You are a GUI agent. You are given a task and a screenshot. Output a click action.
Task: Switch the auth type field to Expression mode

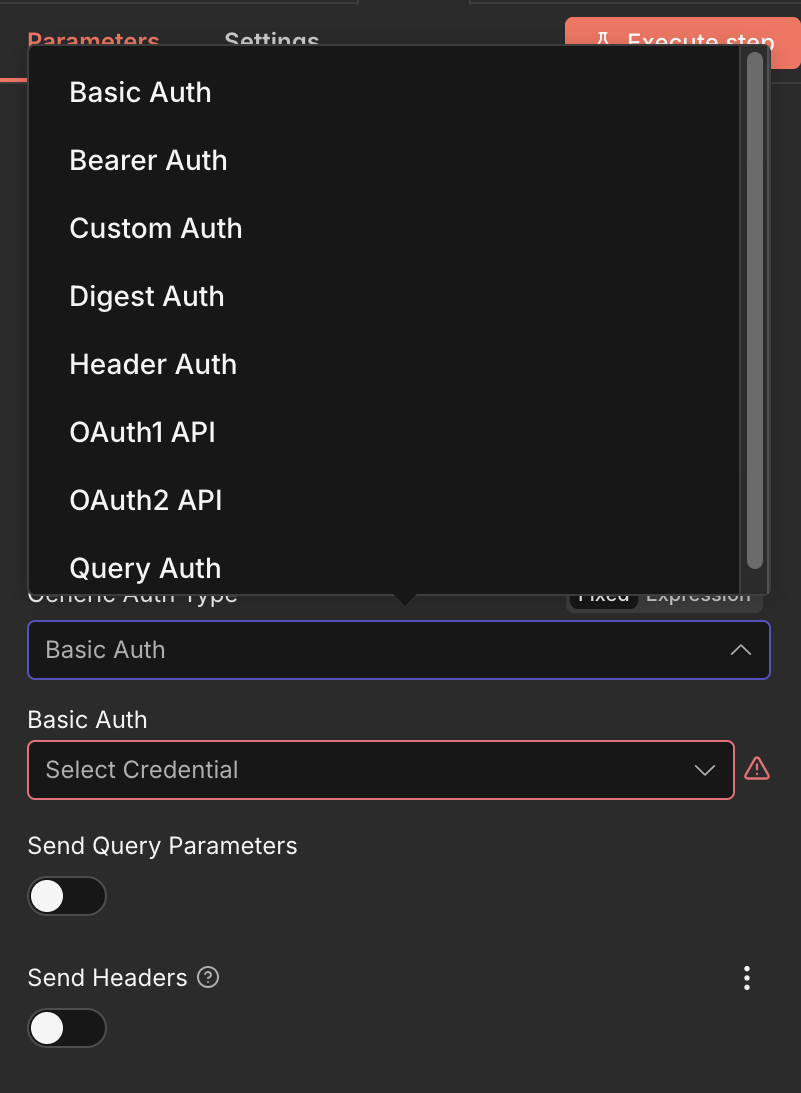(698, 596)
